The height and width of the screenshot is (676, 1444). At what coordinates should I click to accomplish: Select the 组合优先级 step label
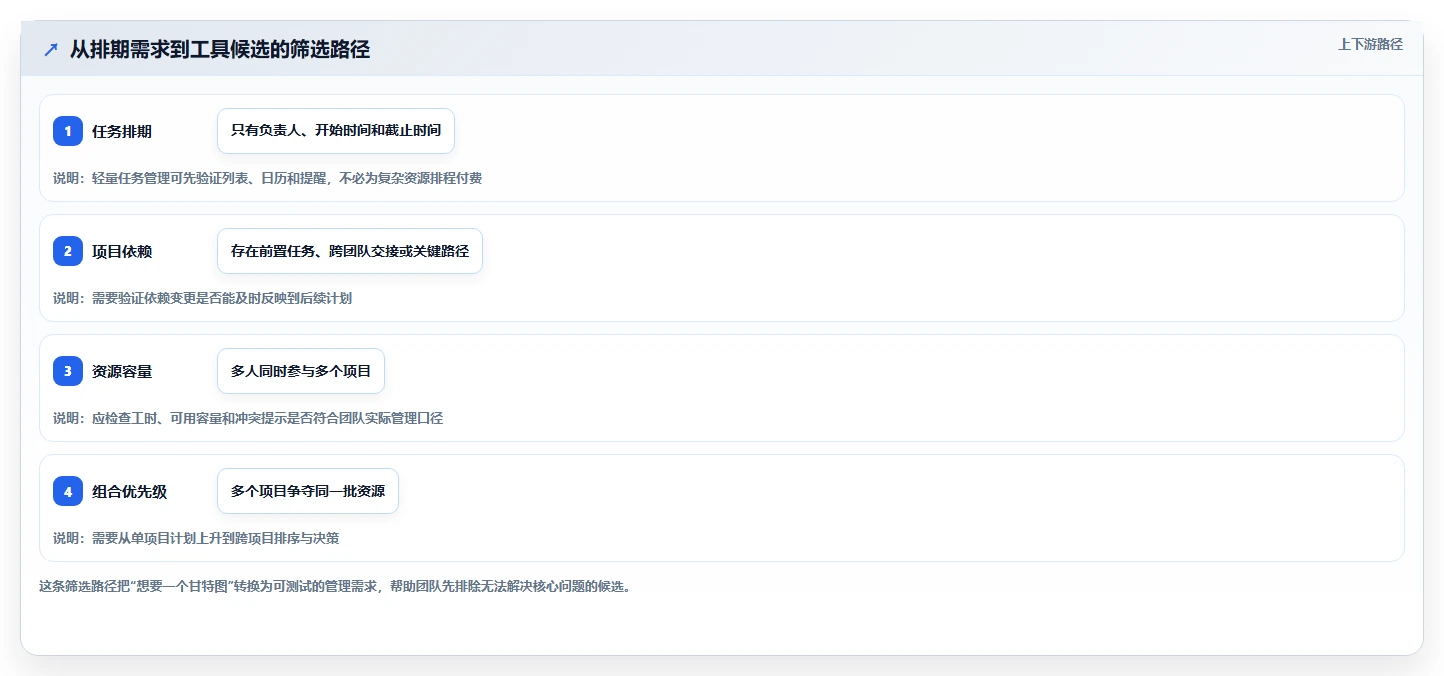coord(129,491)
